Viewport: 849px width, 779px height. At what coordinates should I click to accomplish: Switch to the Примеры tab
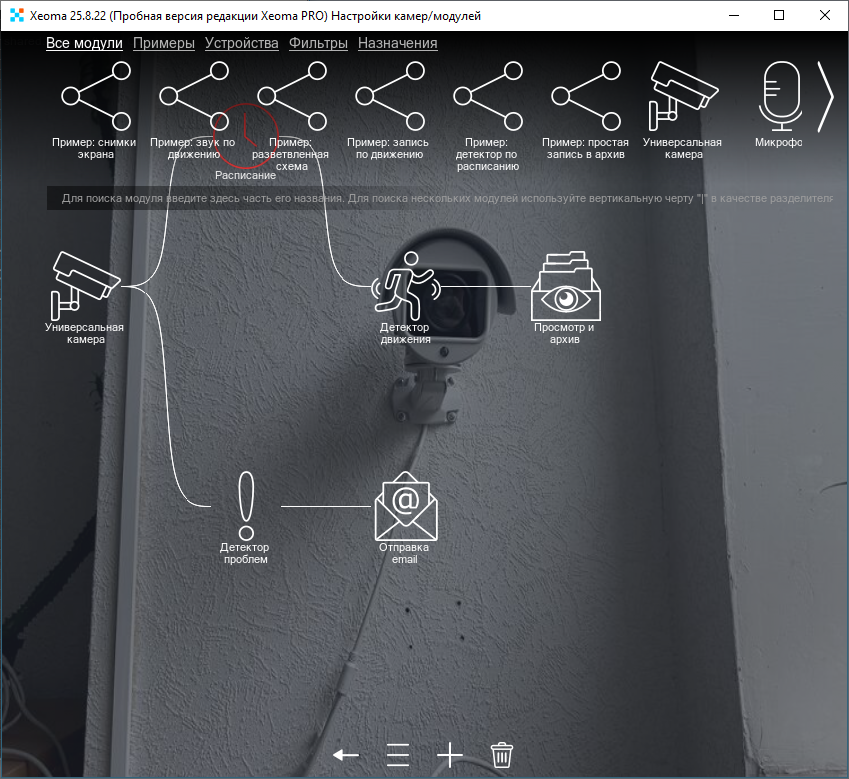point(163,43)
